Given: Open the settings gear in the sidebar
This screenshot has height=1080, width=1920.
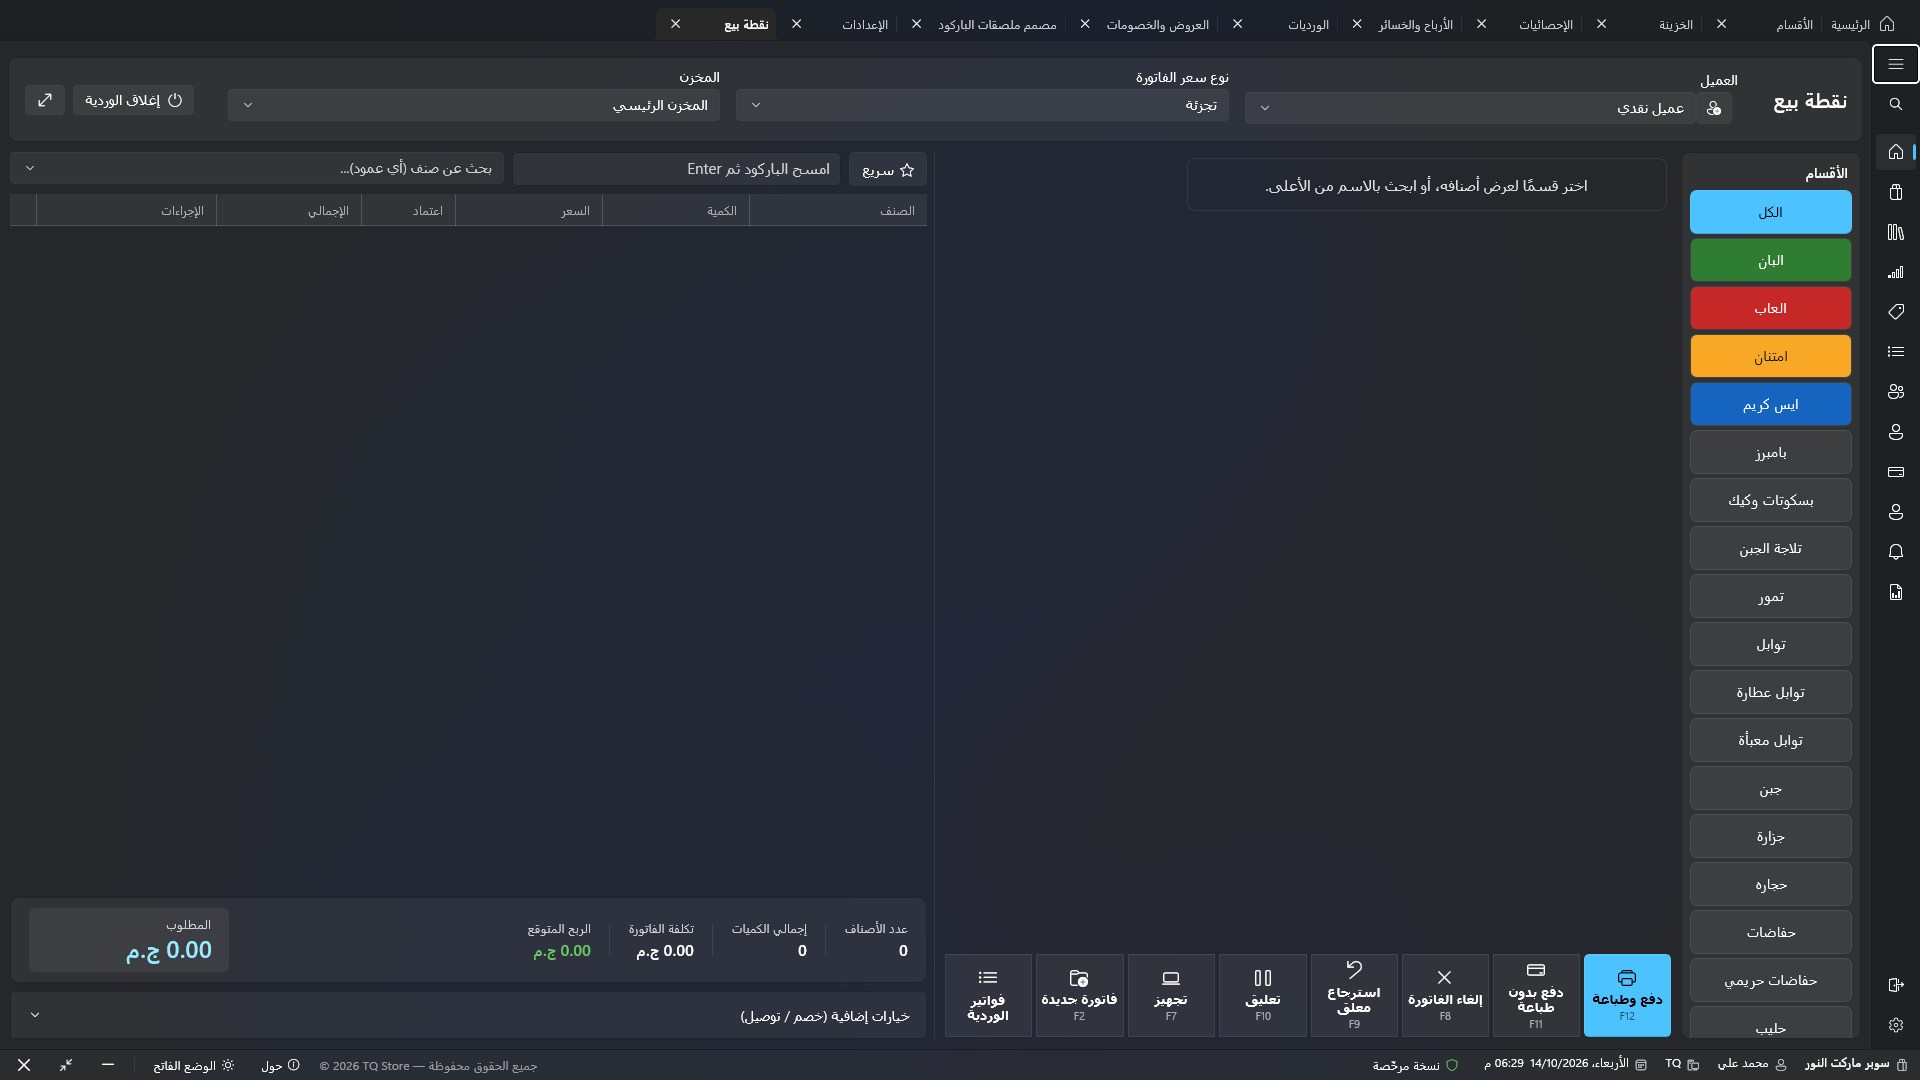Looking at the screenshot, I should 1895,1025.
